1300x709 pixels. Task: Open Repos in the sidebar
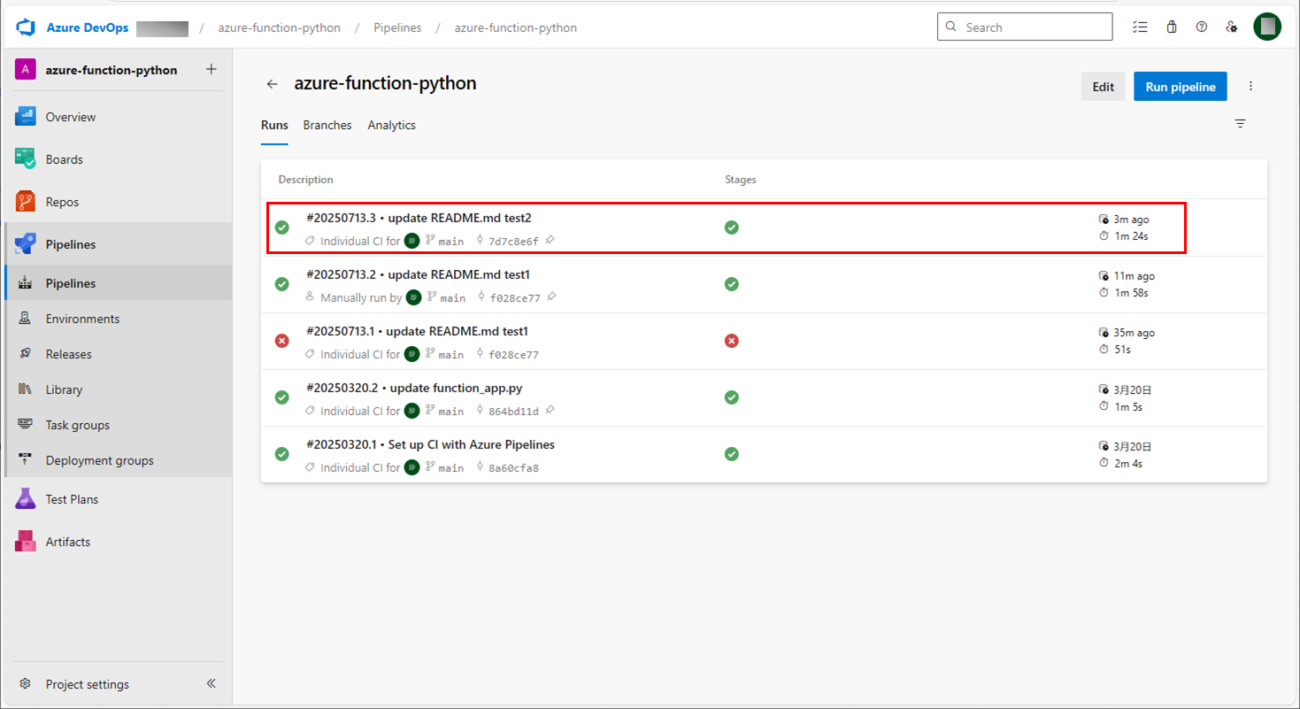[117, 202]
